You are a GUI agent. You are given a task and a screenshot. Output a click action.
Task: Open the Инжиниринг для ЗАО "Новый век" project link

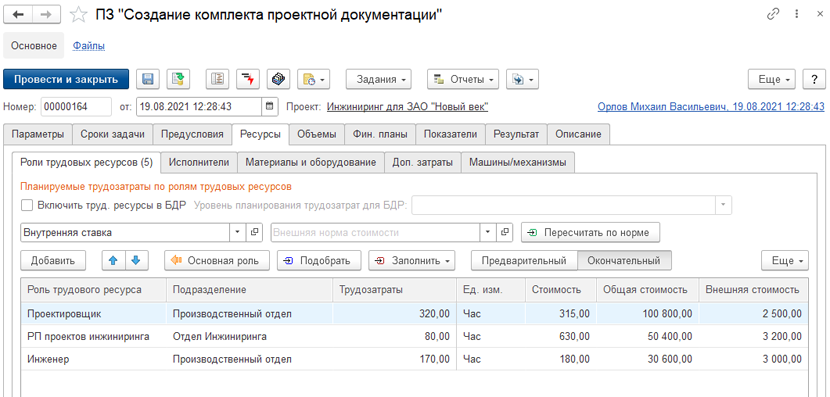(x=408, y=106)
